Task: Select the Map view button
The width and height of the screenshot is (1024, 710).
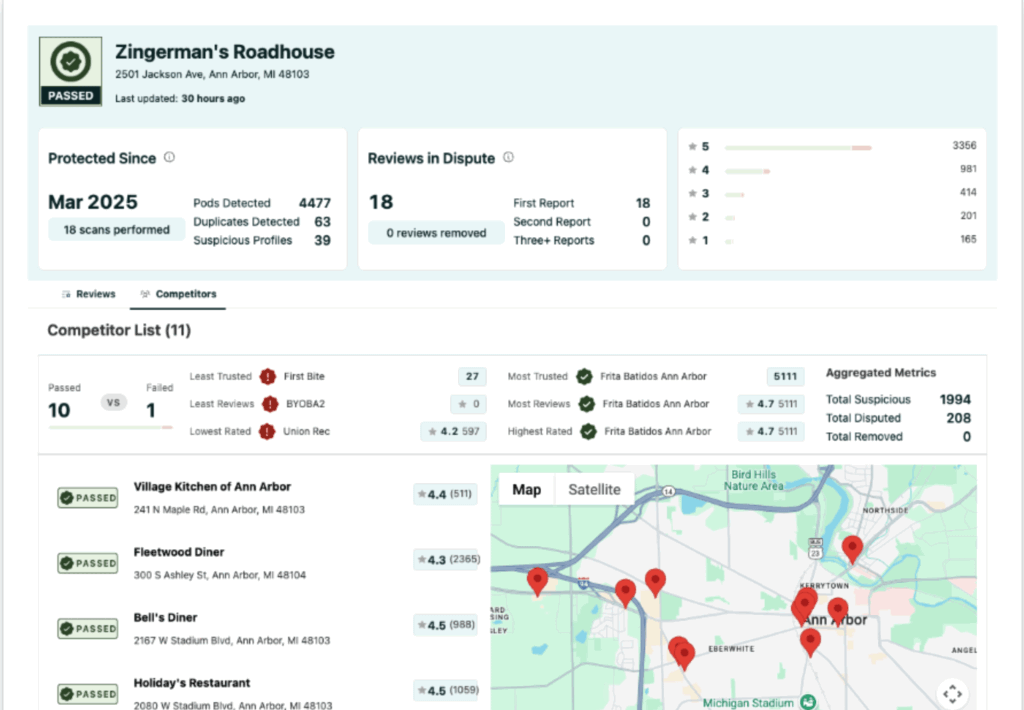Action: click(526, 490)
